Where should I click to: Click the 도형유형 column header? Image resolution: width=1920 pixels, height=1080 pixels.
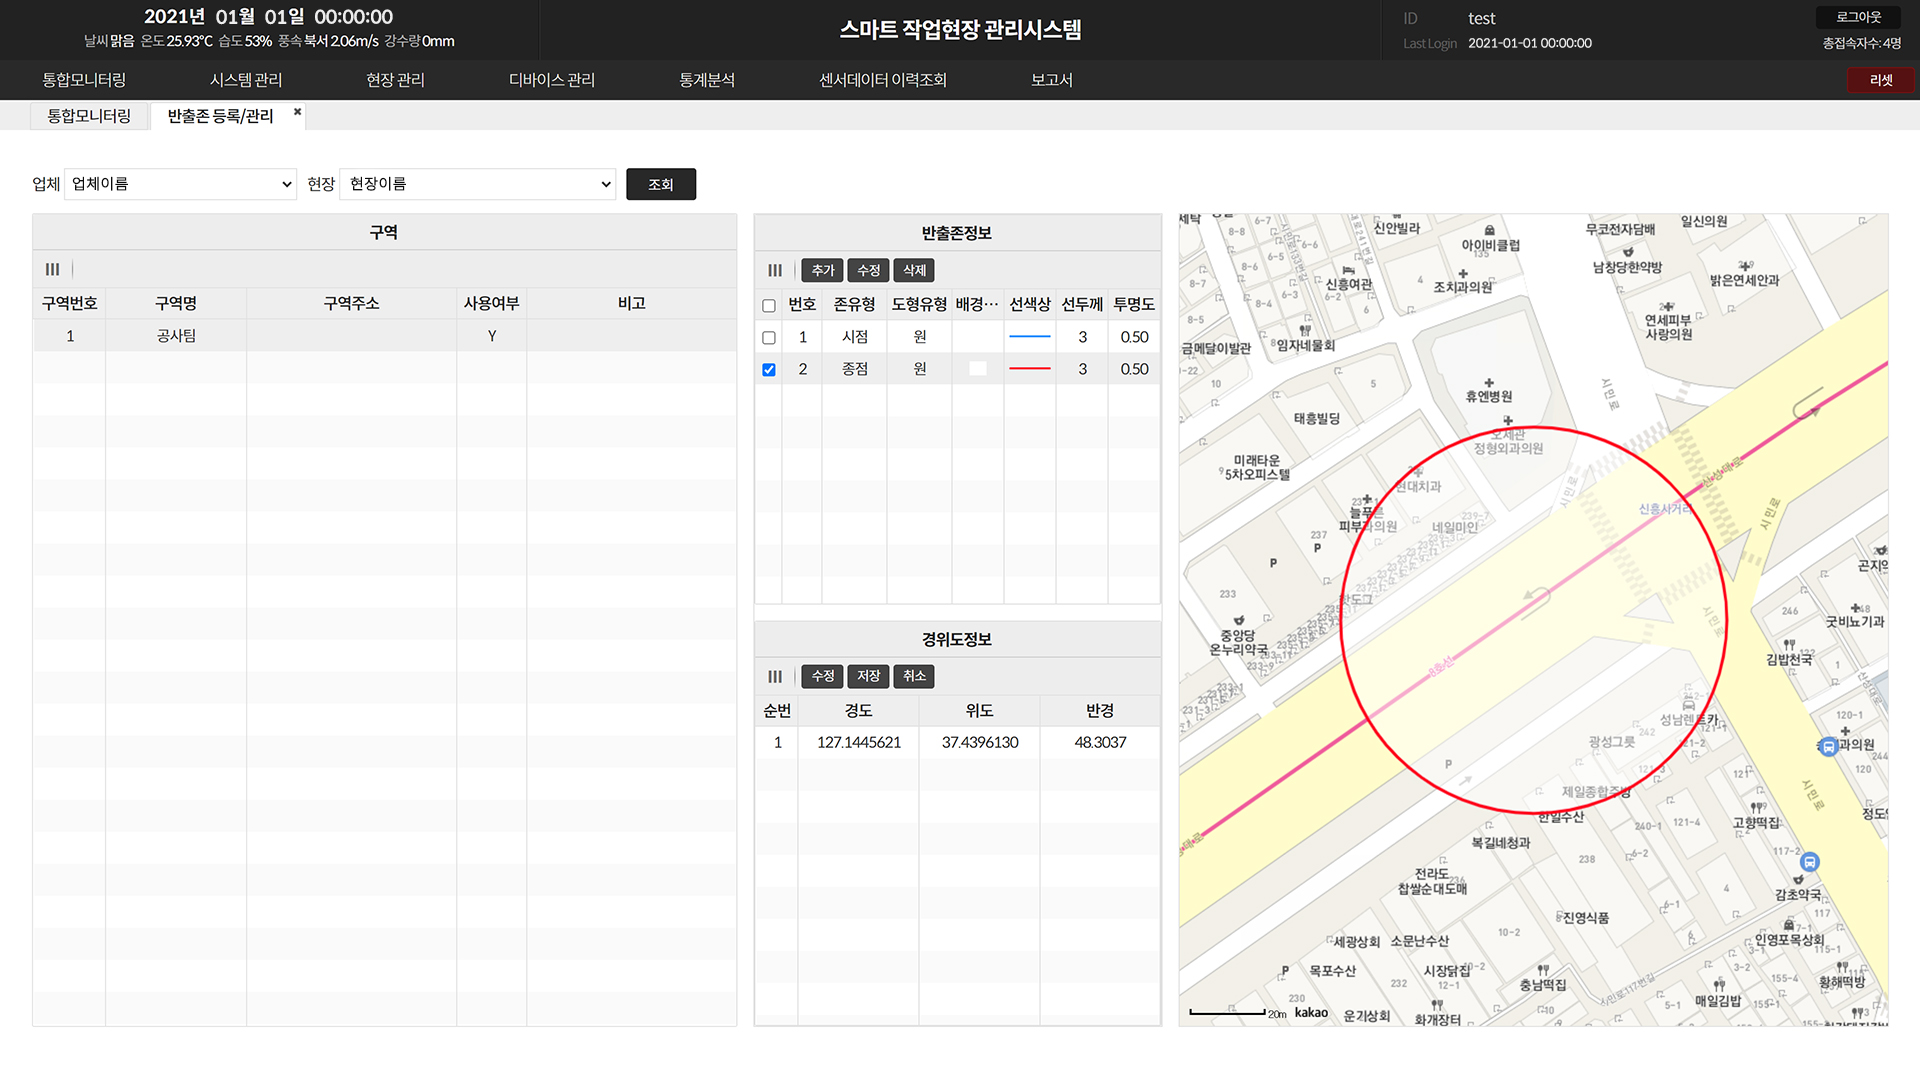pos(919,305)
